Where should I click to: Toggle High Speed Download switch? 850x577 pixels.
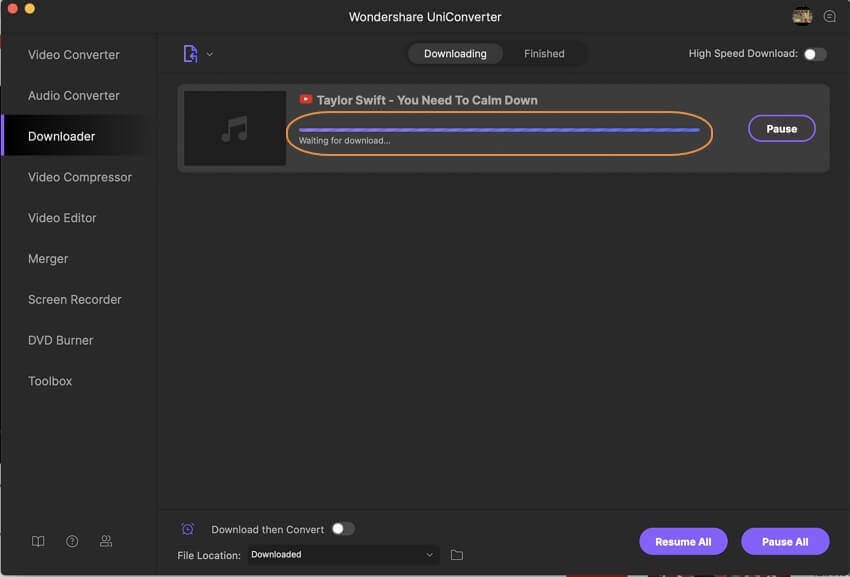pos(815,54)
